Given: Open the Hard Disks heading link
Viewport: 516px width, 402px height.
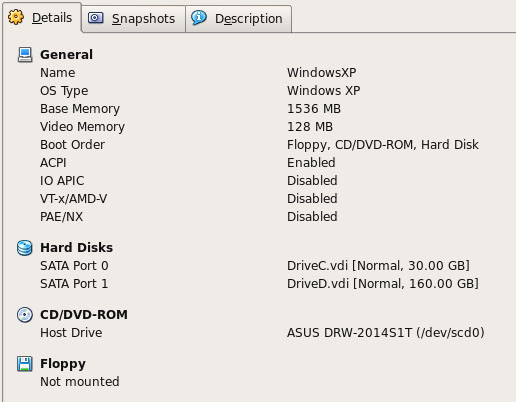Looking at the screenshot, I should 76,248.
